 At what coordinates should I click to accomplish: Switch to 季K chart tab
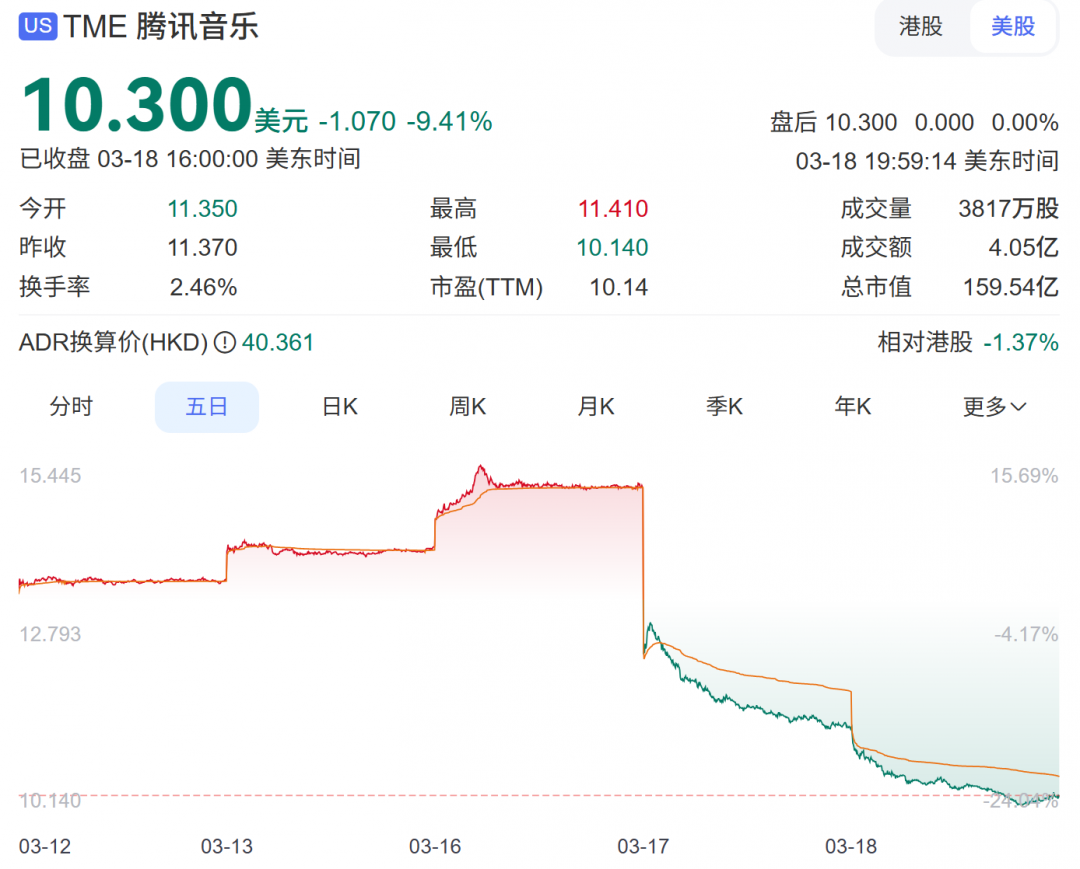coord(724,407)
